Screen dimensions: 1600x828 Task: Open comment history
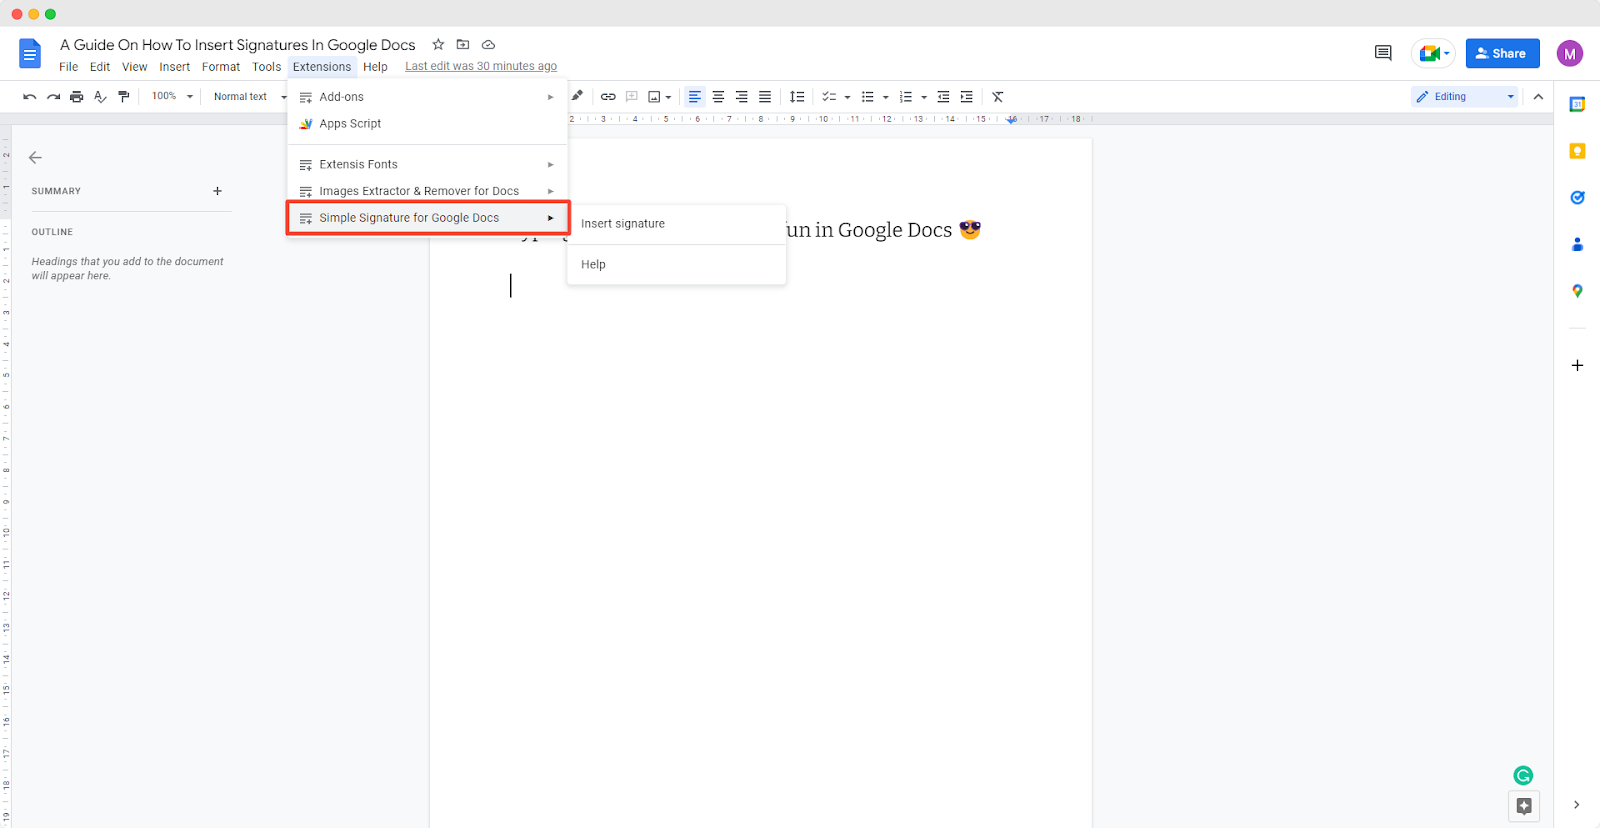(1383, 53)
